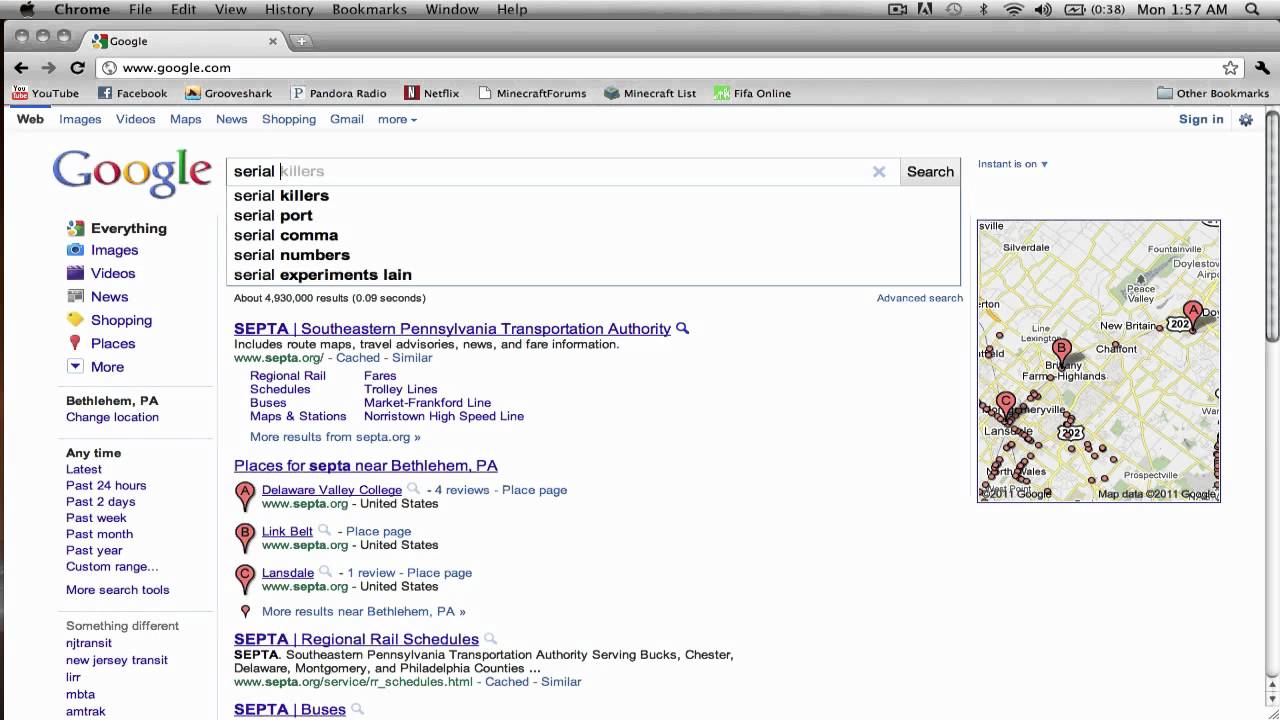Open Google settings gear icon
1280x720 pixels.
(1246, 120)
